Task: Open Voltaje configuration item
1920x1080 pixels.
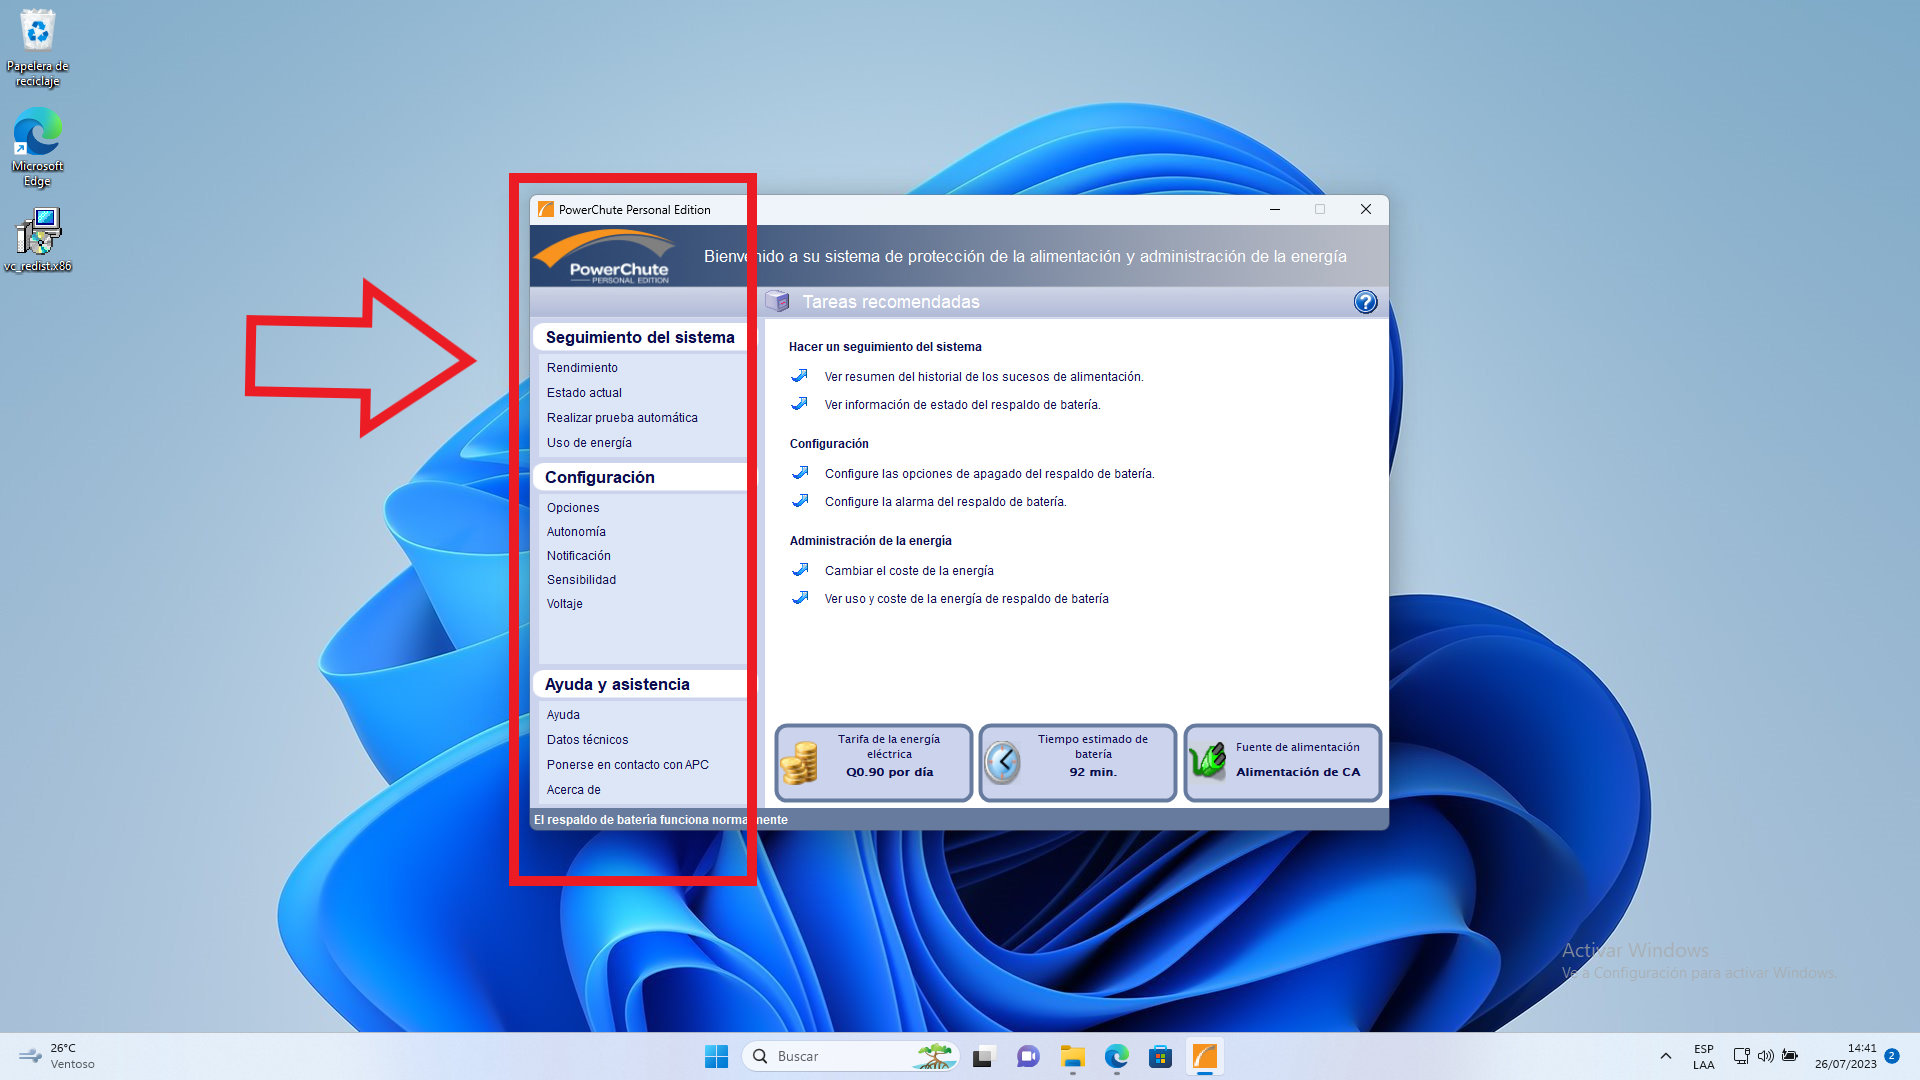Action: [564, 604]
